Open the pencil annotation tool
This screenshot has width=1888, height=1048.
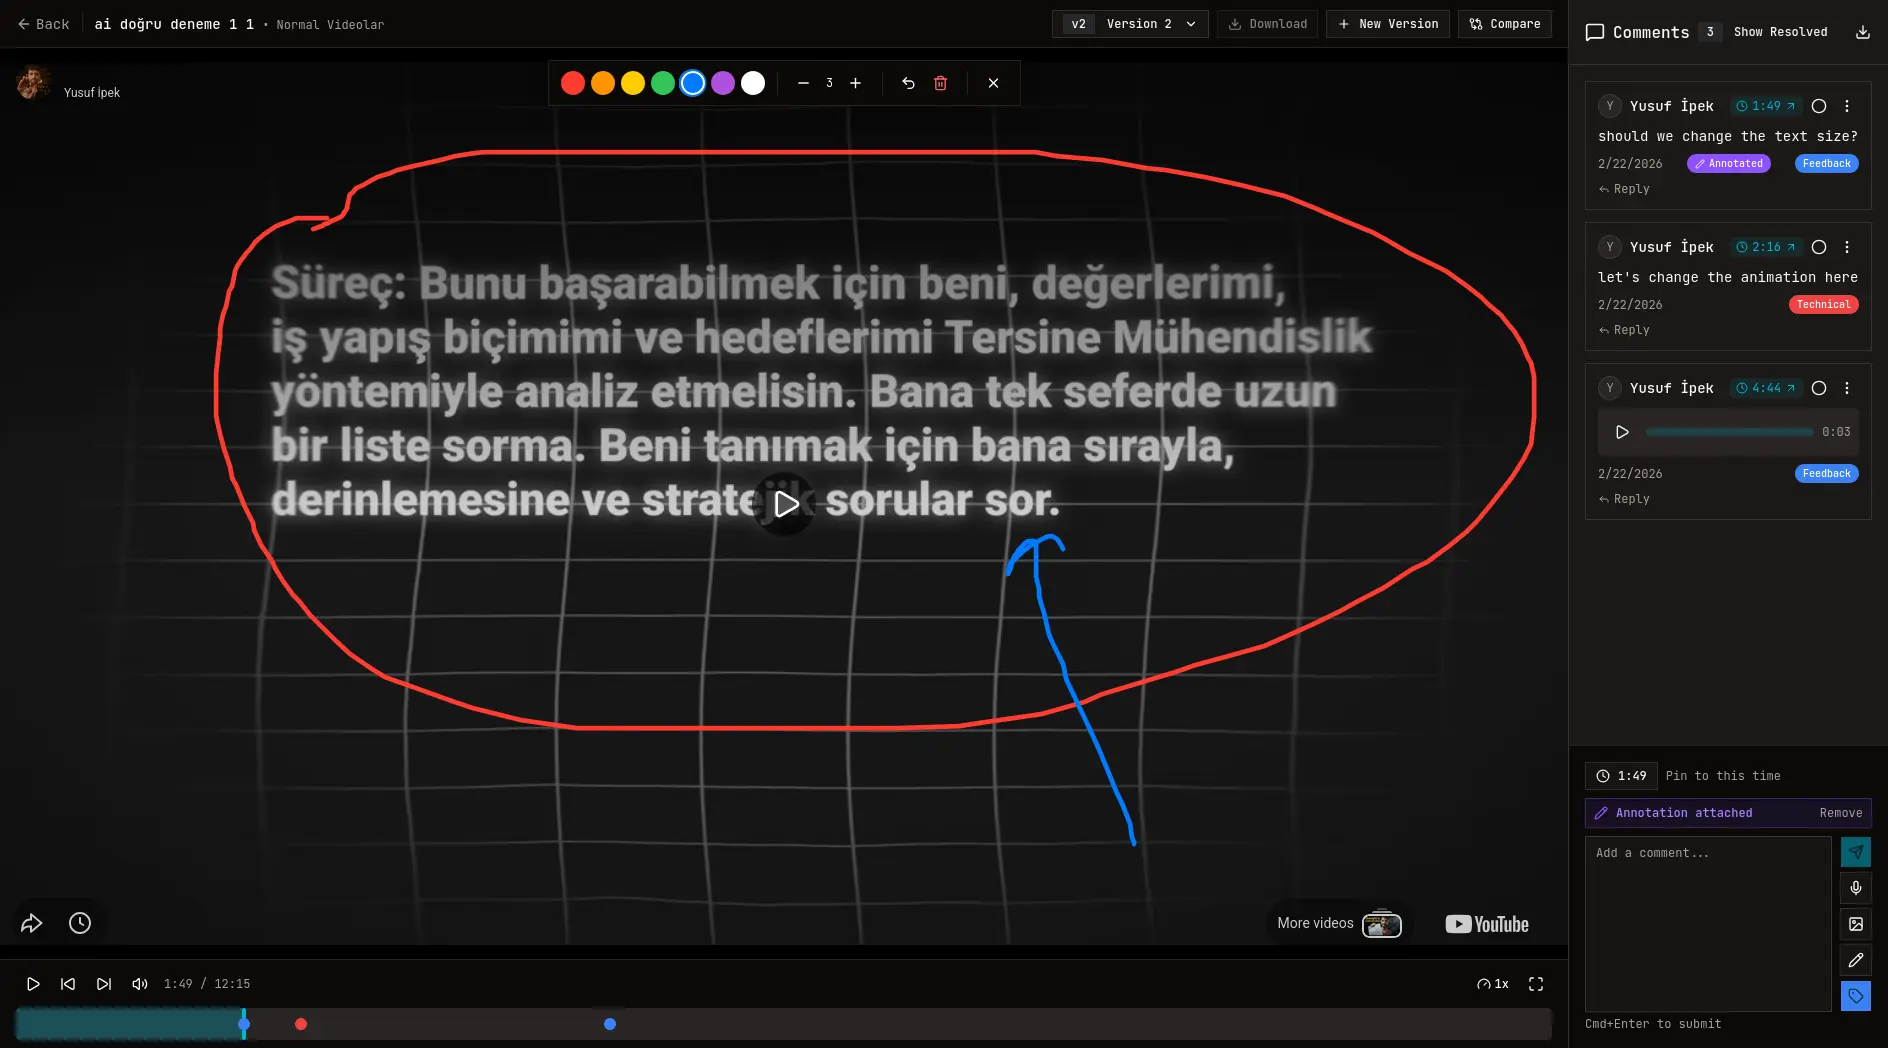(1856, 960)
